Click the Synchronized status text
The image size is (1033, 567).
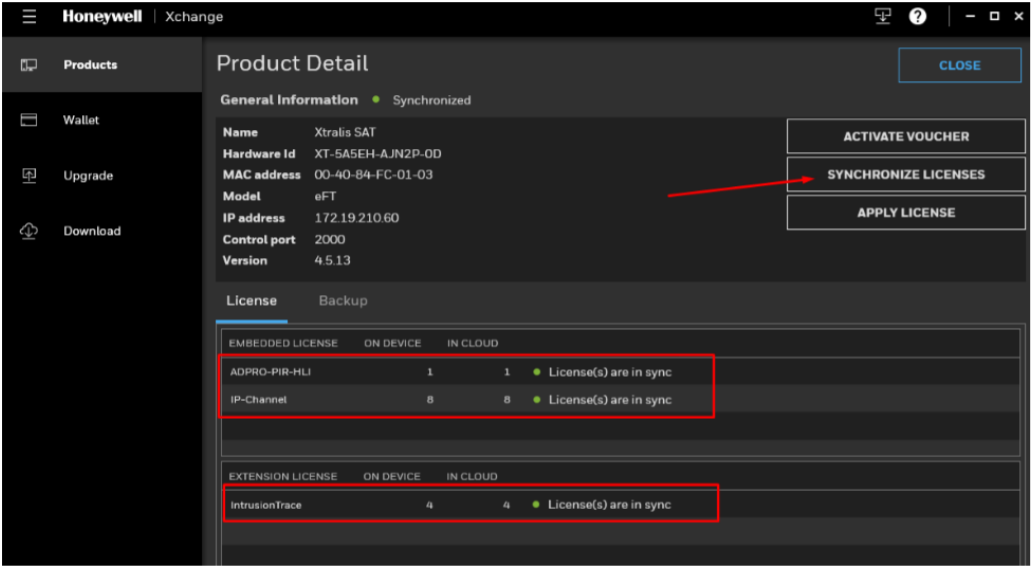(432, 101)
